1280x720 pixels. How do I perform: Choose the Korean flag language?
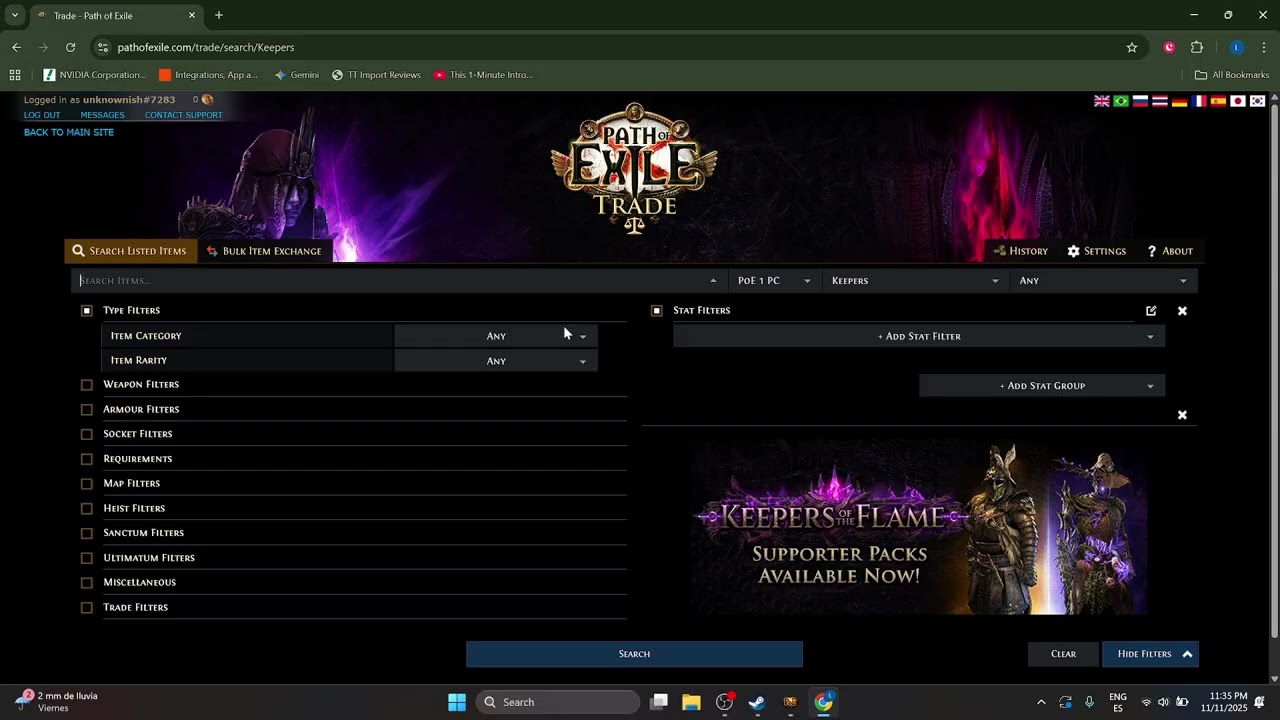click(x=1257, y=101)
